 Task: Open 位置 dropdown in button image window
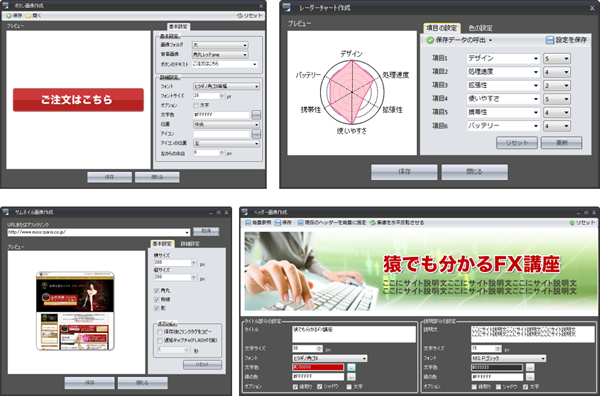click(x=227, y=124)
